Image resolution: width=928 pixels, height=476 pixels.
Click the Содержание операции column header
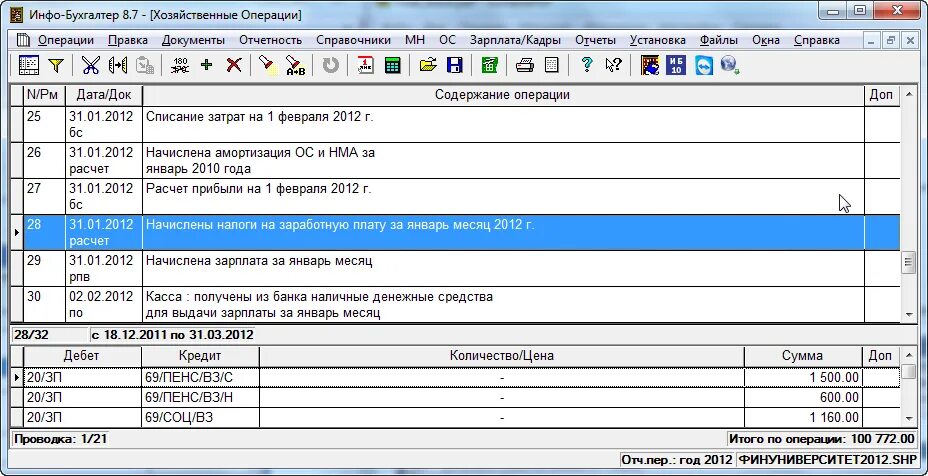tap(503, 95)
